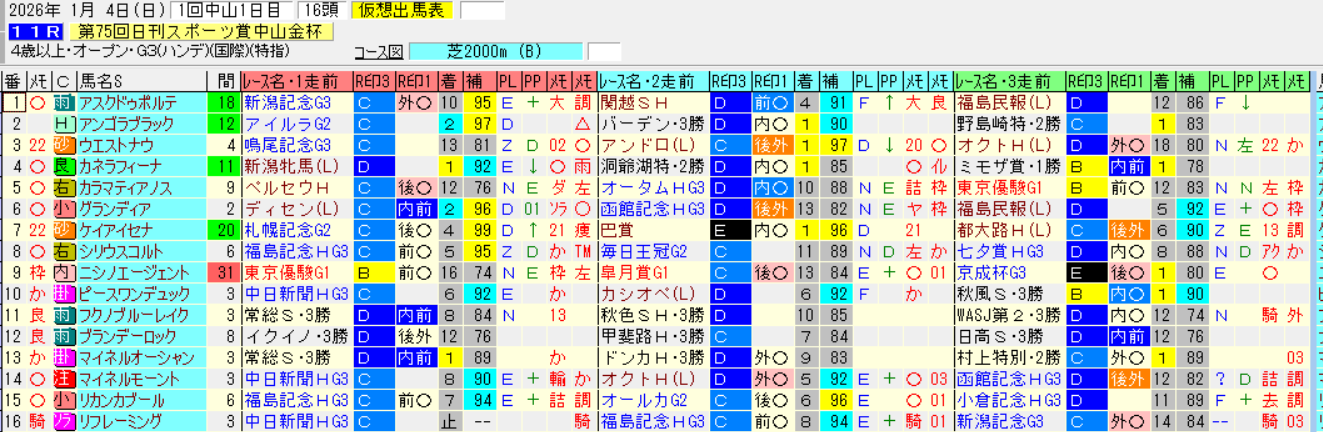This screenshot has width=1323, height=432.
Task: Click the アイルラG2 race cell
Action: click(296, 124)
